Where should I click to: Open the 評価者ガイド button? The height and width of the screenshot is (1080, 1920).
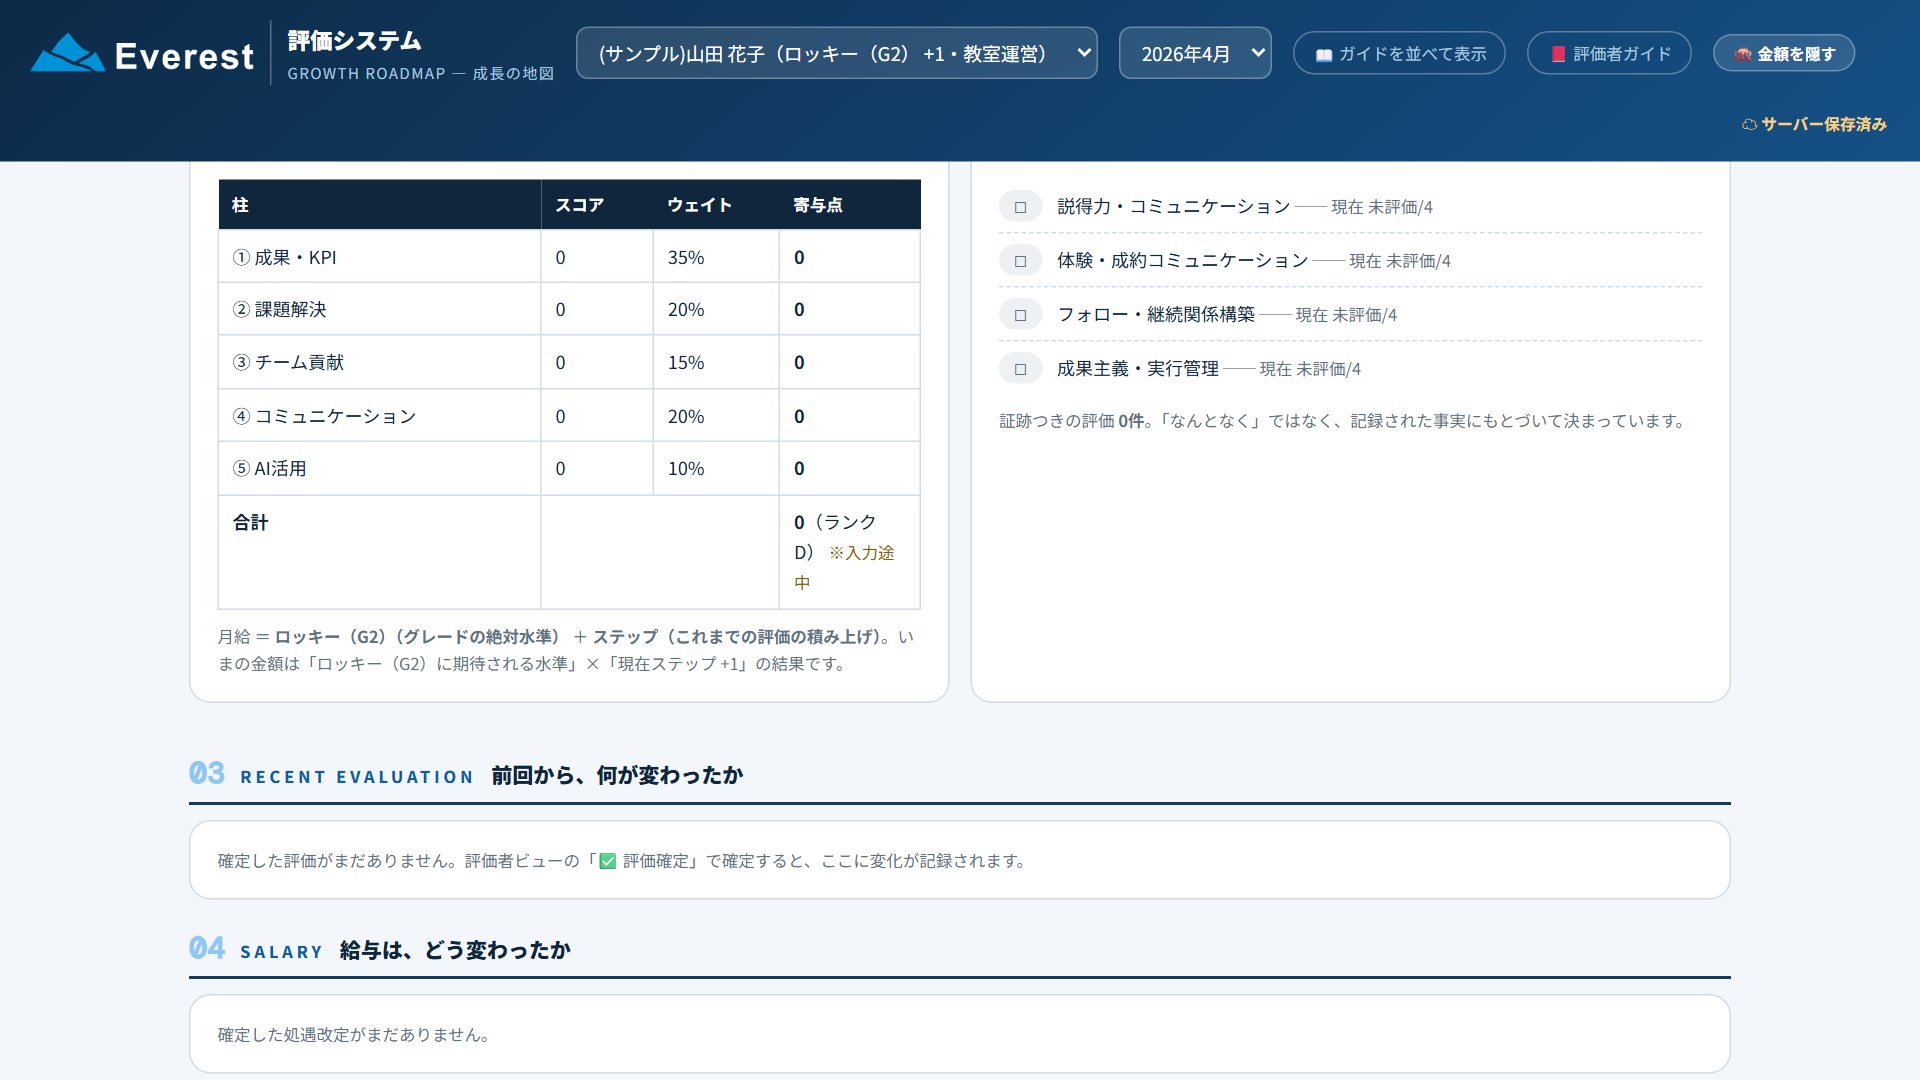click(x=1609, y=53)
